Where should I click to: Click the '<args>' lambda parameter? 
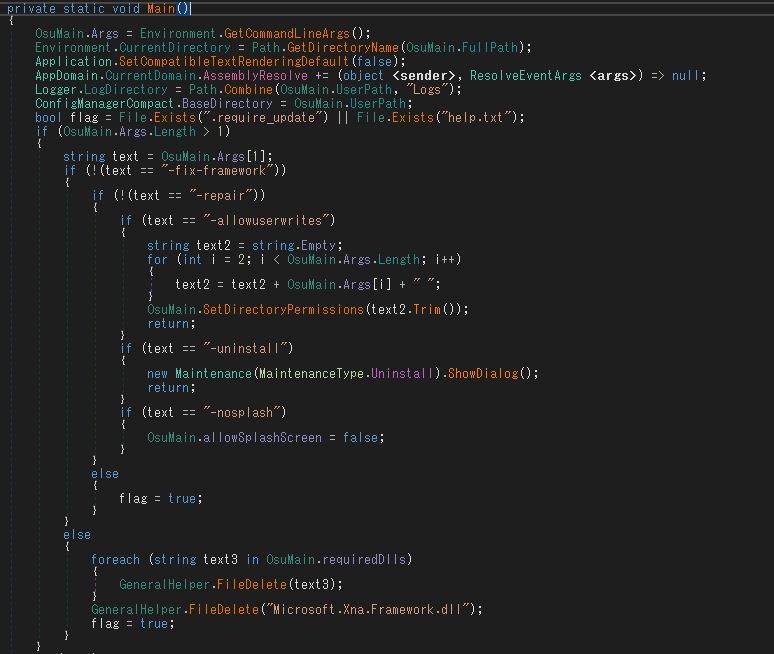(613, 76)
